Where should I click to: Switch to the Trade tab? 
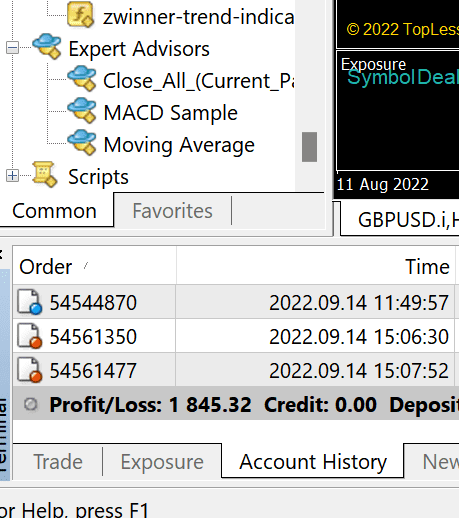[58, 462]
